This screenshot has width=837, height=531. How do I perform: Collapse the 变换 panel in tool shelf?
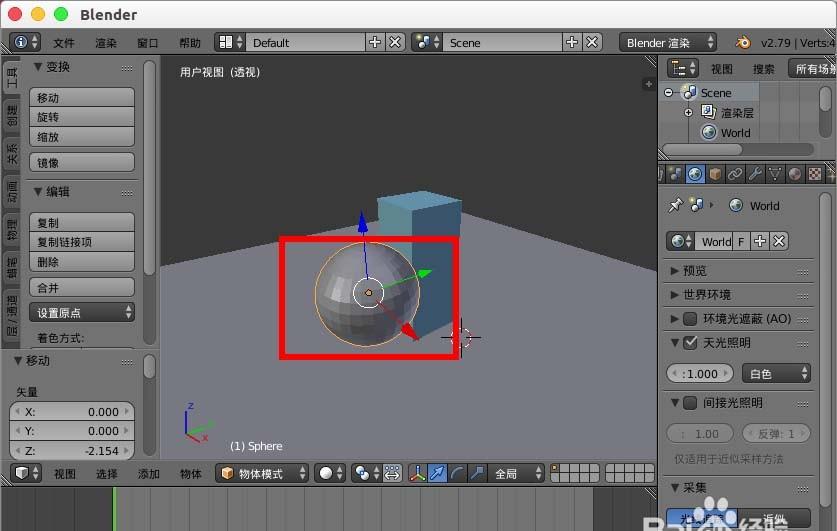(x=38, y=67)
